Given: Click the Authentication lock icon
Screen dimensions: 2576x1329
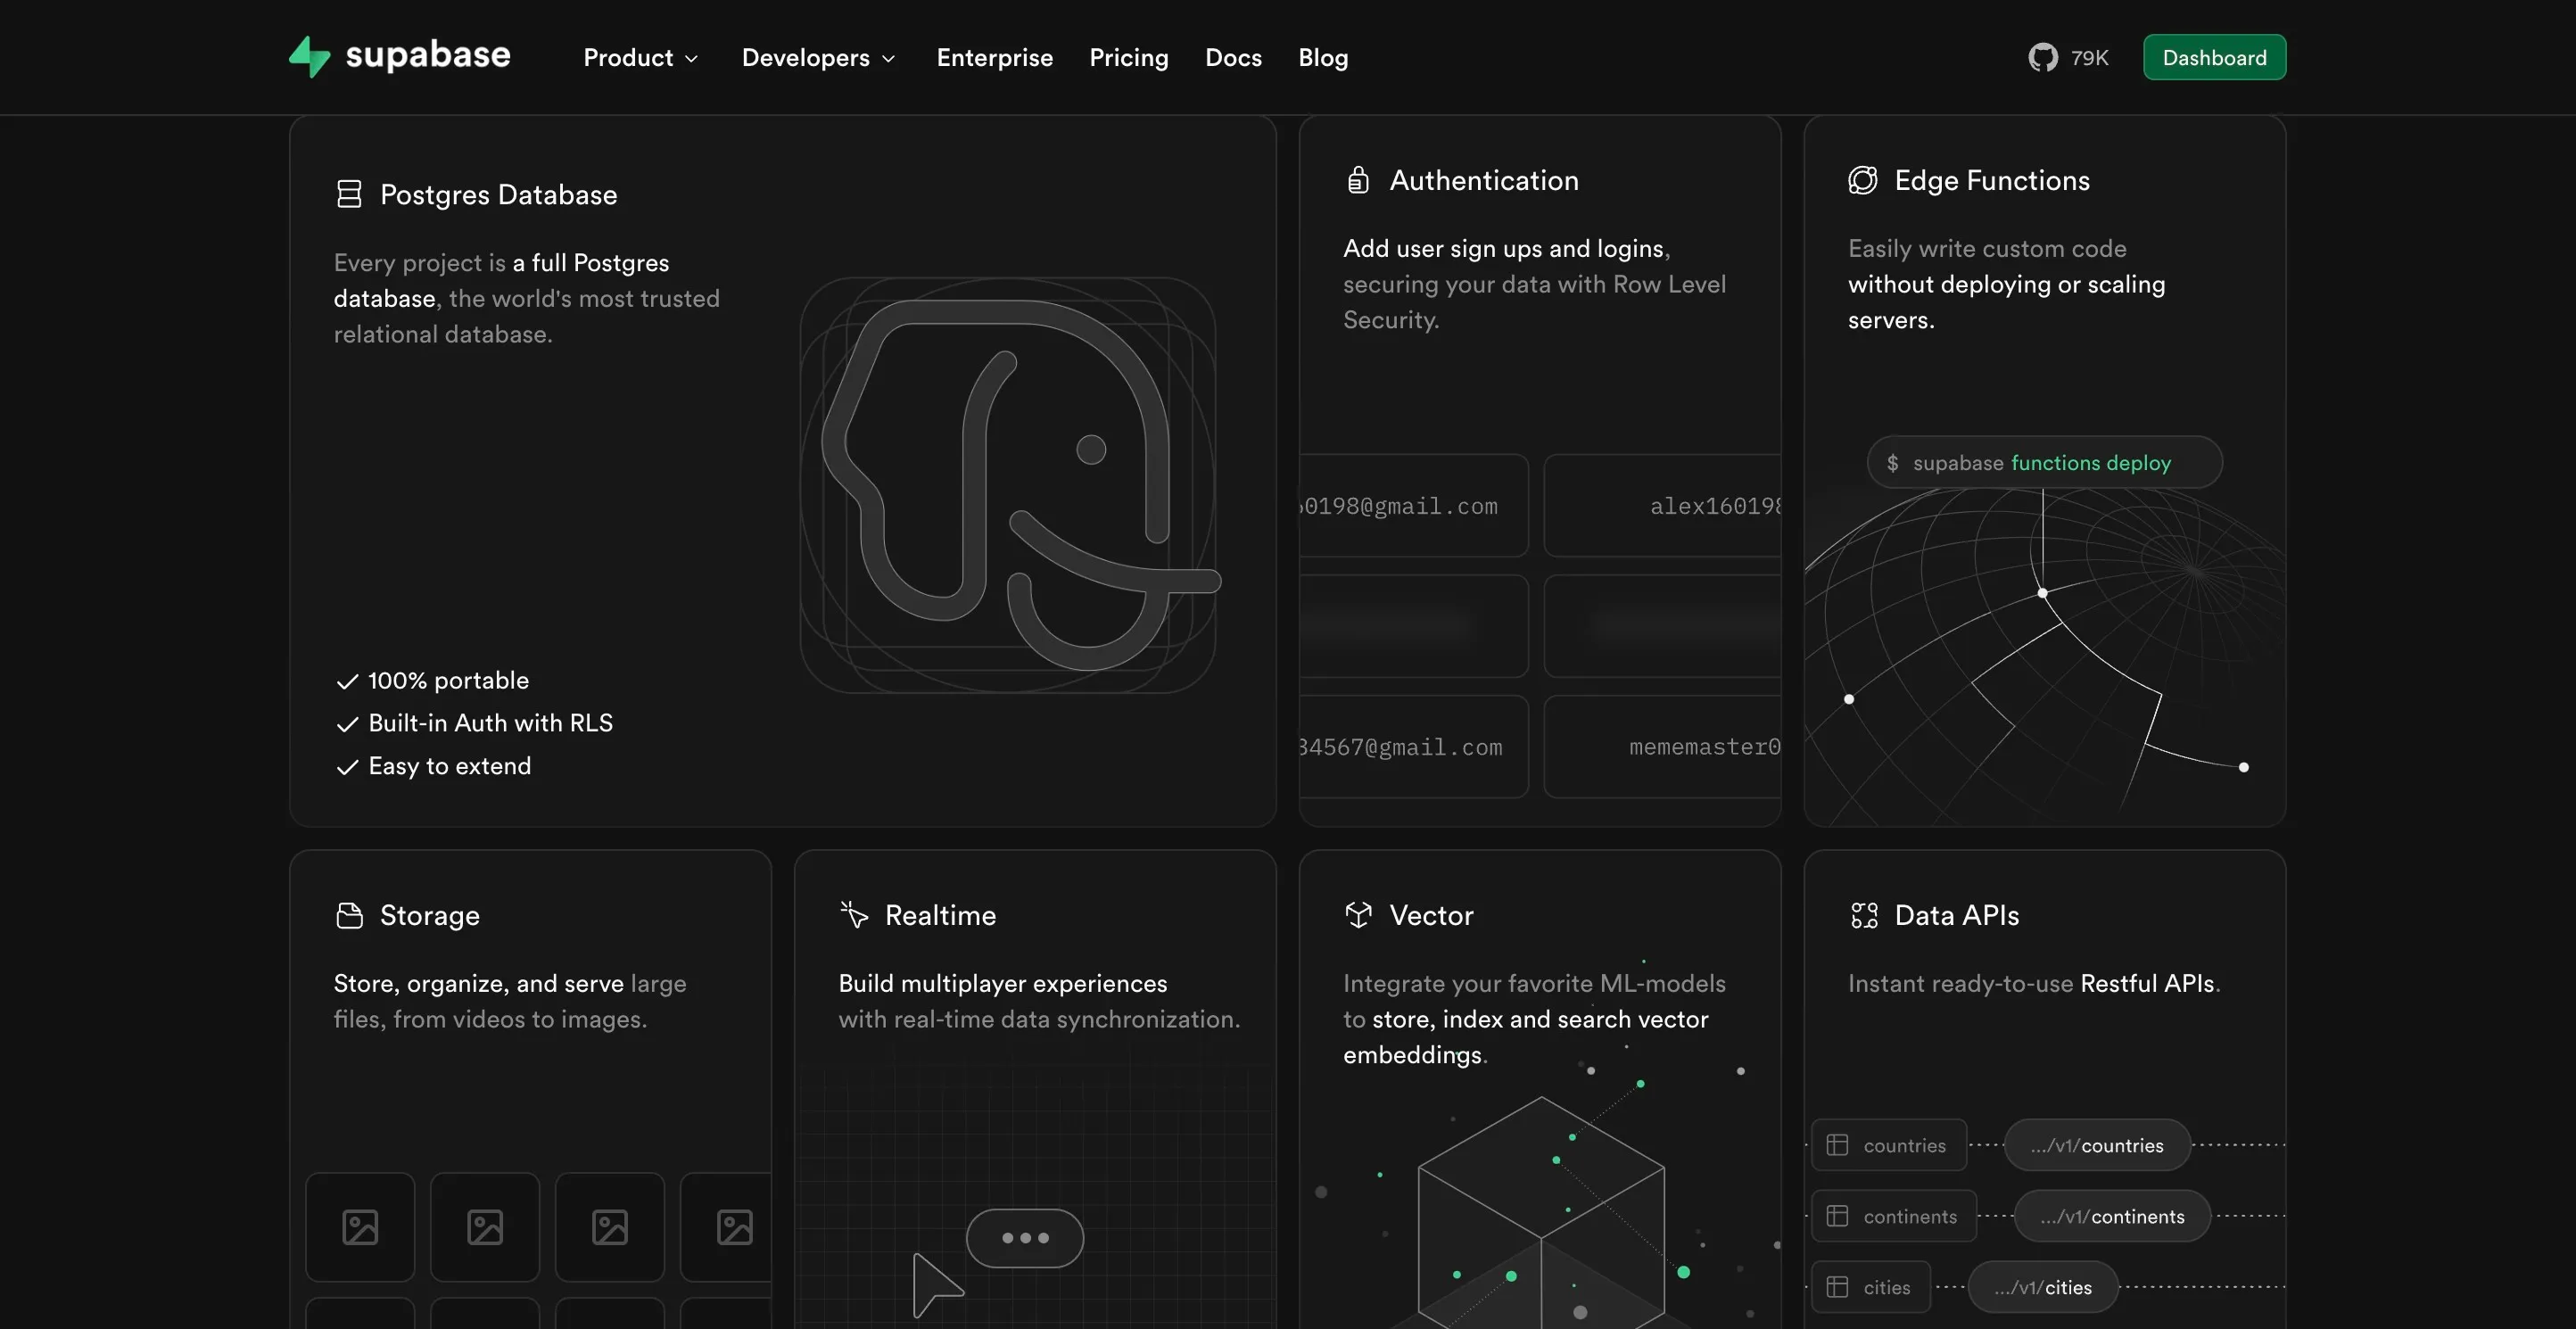Looking at the screenshot, I should (x=1357, y=180).
